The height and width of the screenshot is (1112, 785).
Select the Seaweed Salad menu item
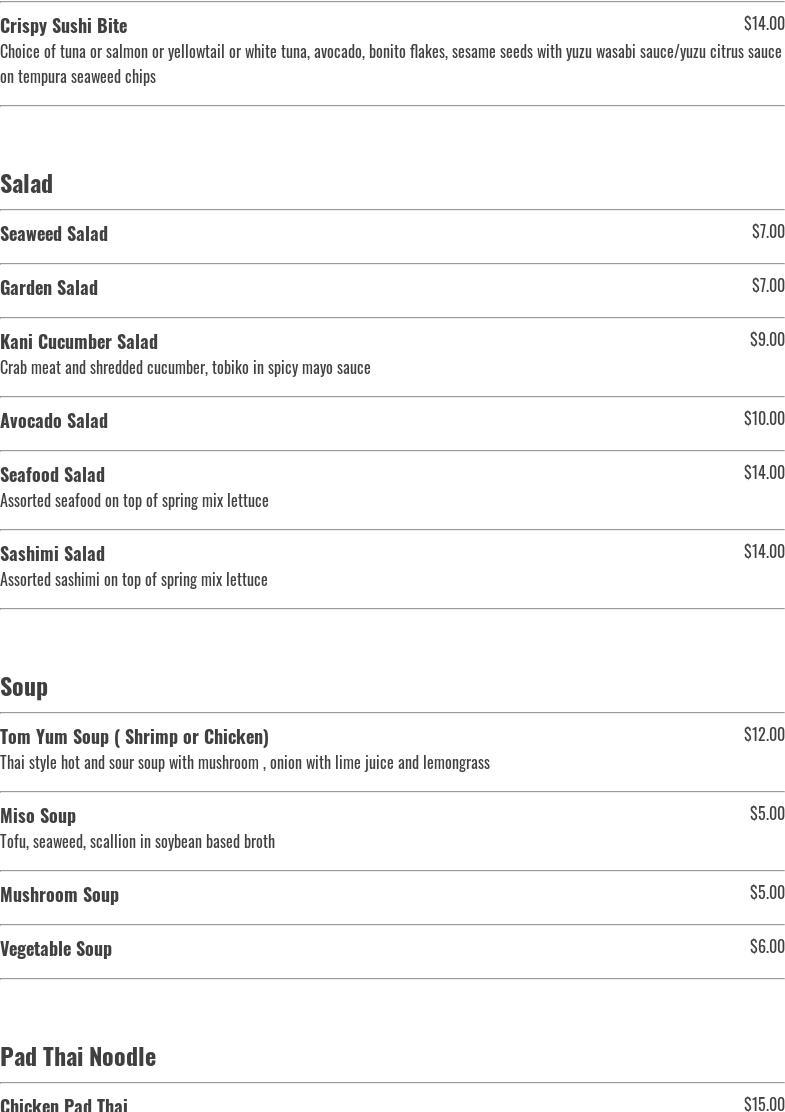[54, 234]
